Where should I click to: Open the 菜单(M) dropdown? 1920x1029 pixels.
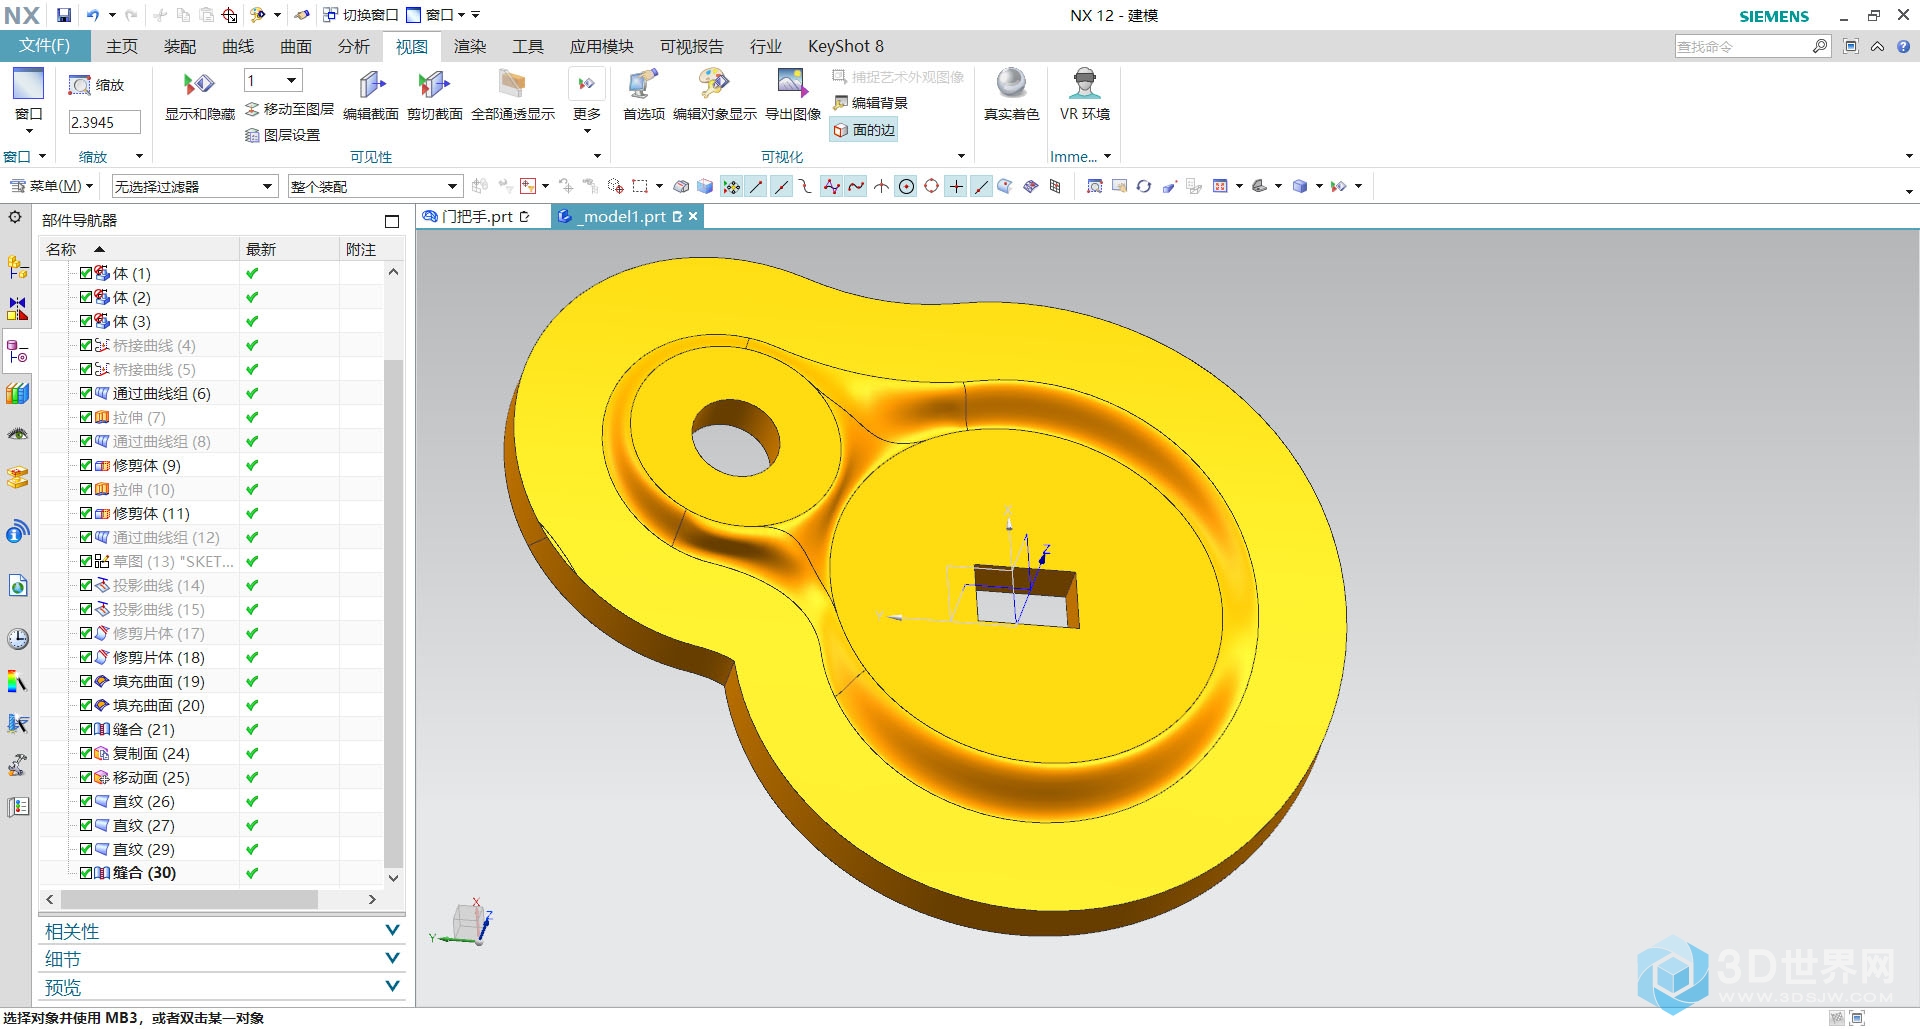50,186
